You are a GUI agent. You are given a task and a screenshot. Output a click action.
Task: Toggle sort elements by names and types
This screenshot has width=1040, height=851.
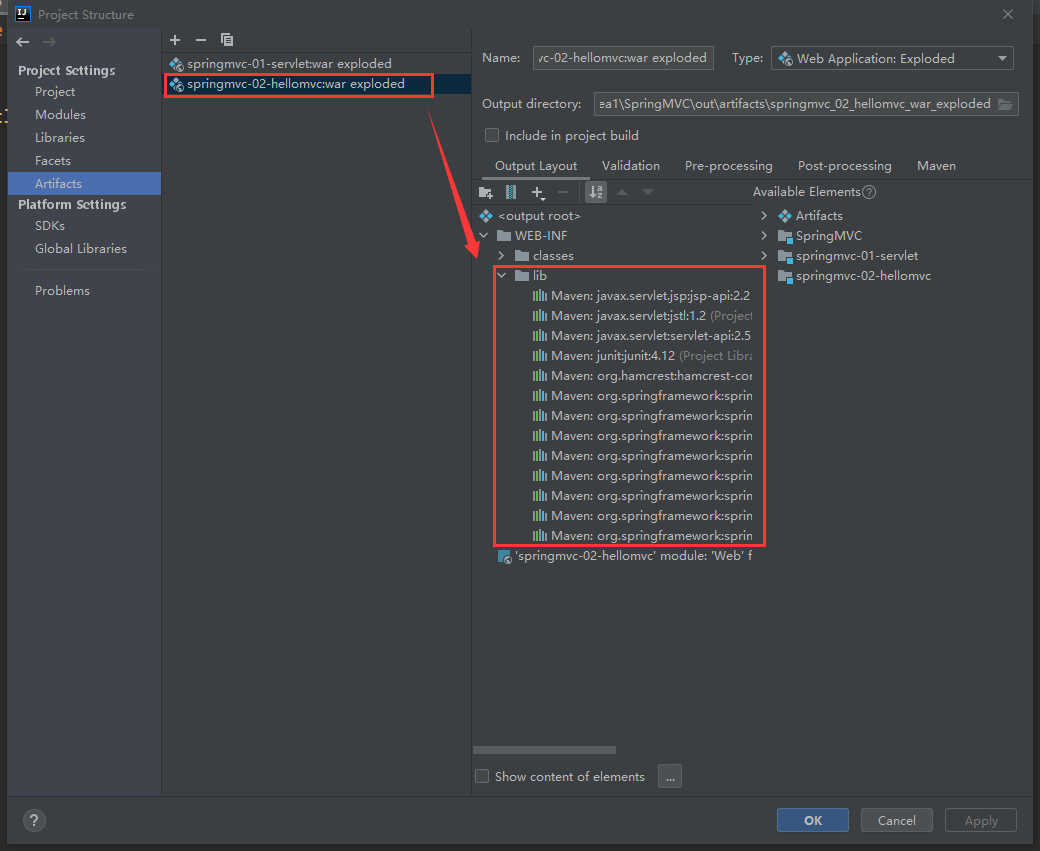tap(596, 192)
